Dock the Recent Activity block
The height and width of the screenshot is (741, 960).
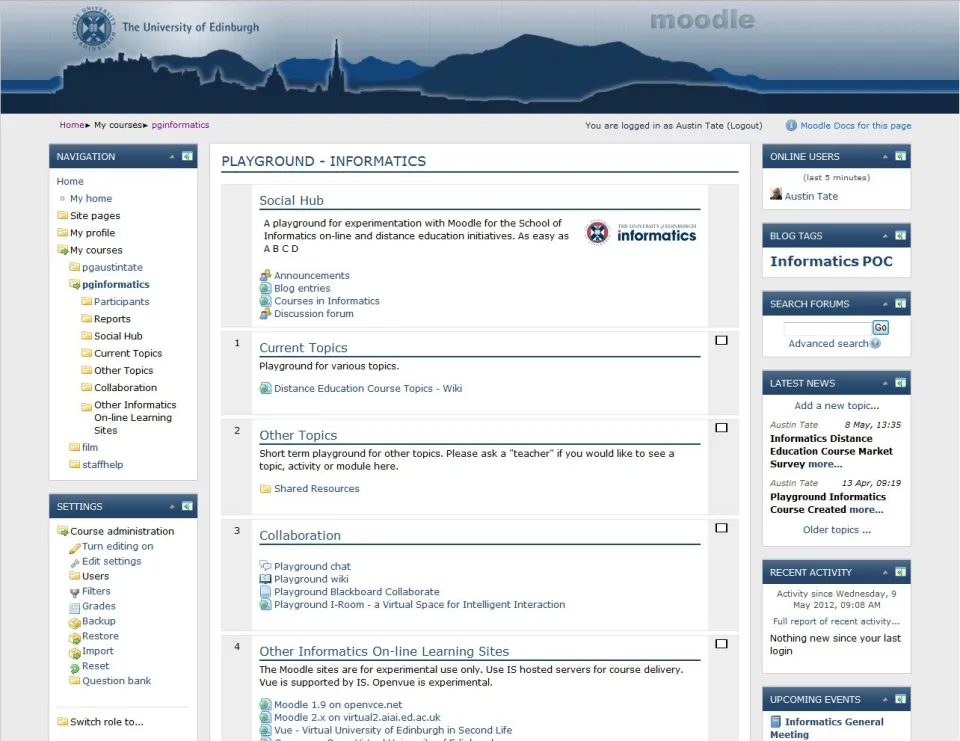(900, 572)
